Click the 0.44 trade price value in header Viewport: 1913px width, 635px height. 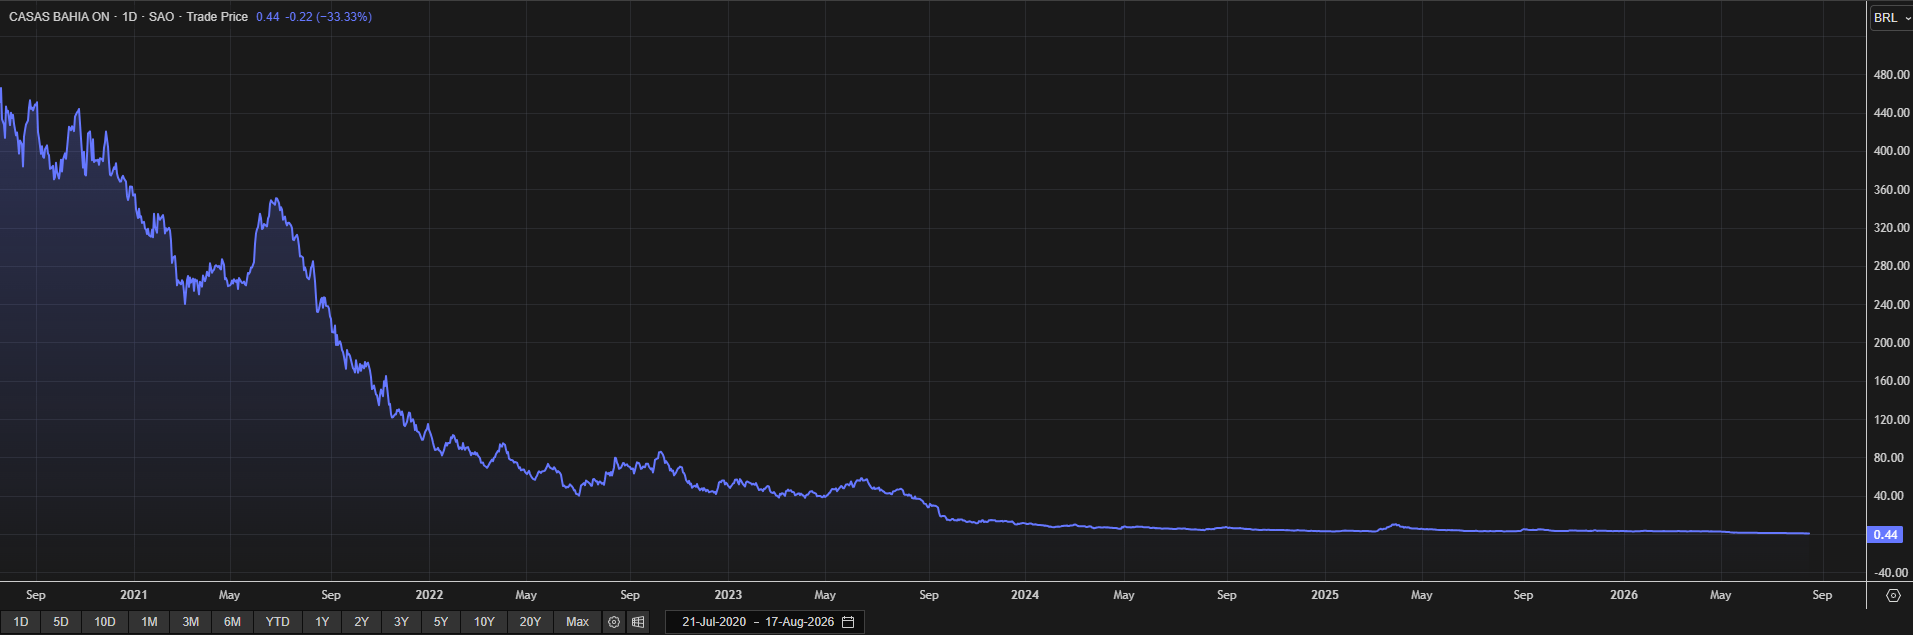pyautogui.click(x=268, y=17)
